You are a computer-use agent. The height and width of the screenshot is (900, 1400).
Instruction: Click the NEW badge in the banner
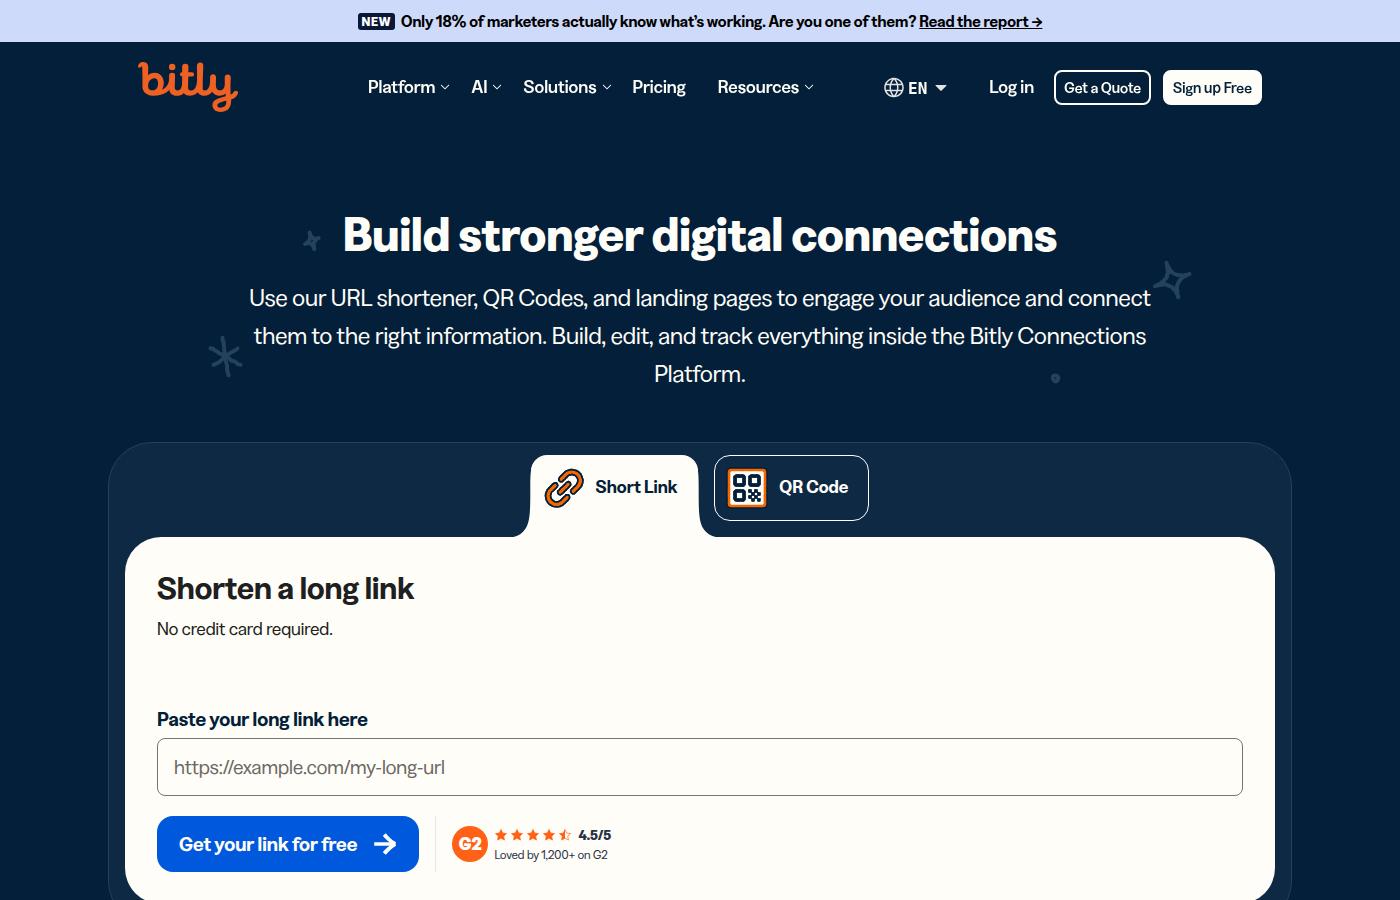coord(376,21)
